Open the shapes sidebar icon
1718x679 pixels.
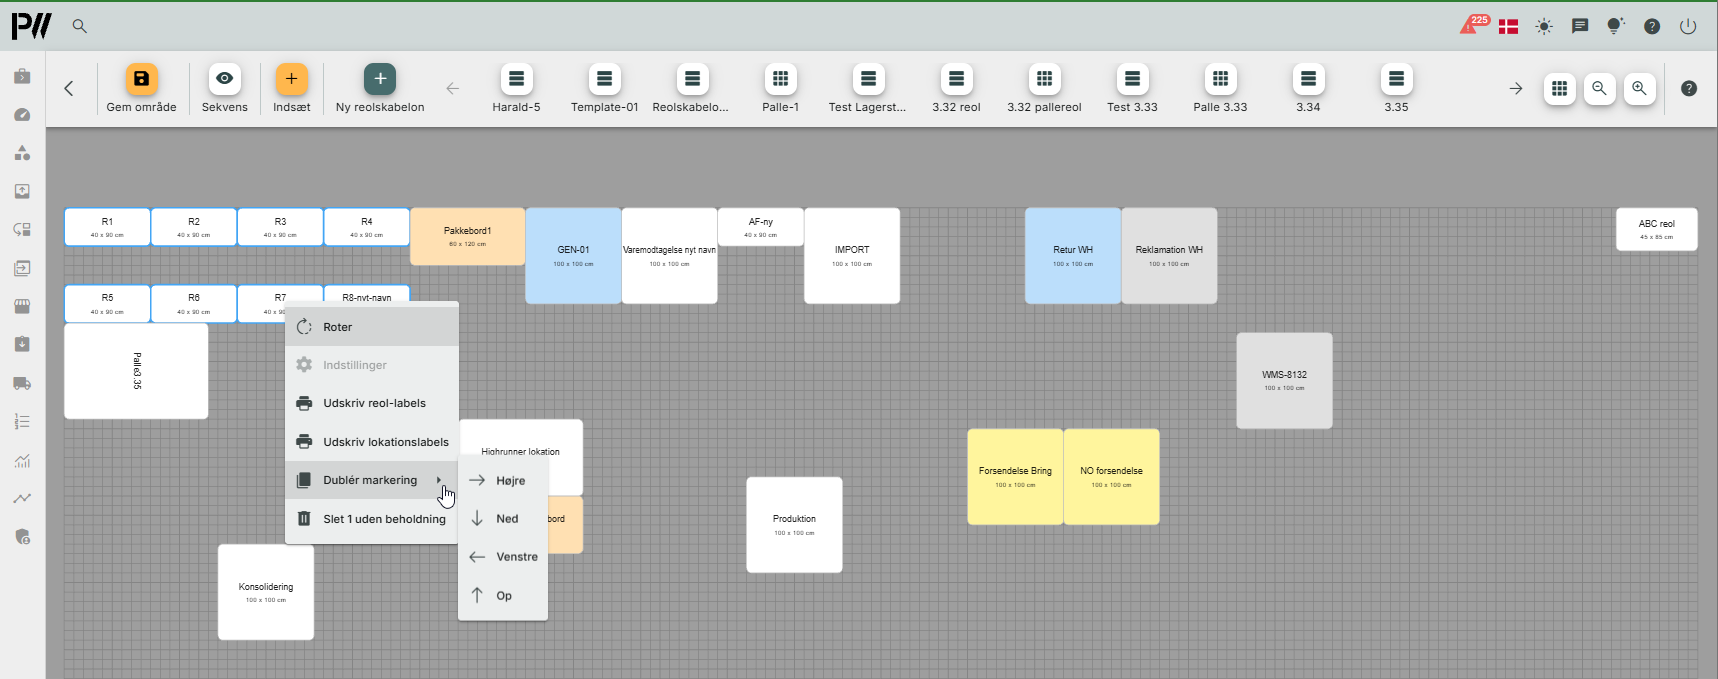22,153
